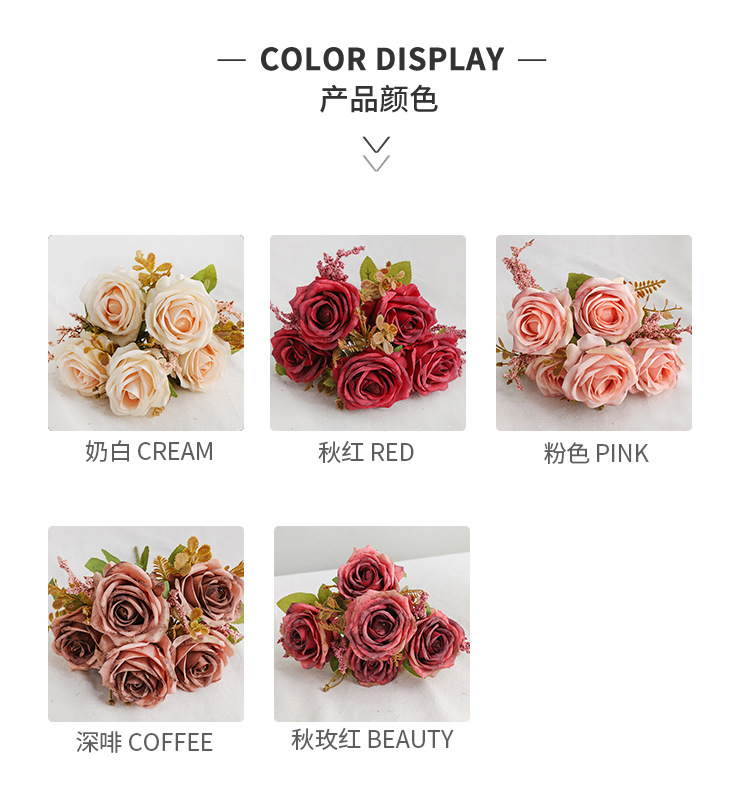
Task: Choose the coffee rose bouquet thumbnail
Action: (x=146, y=624)
